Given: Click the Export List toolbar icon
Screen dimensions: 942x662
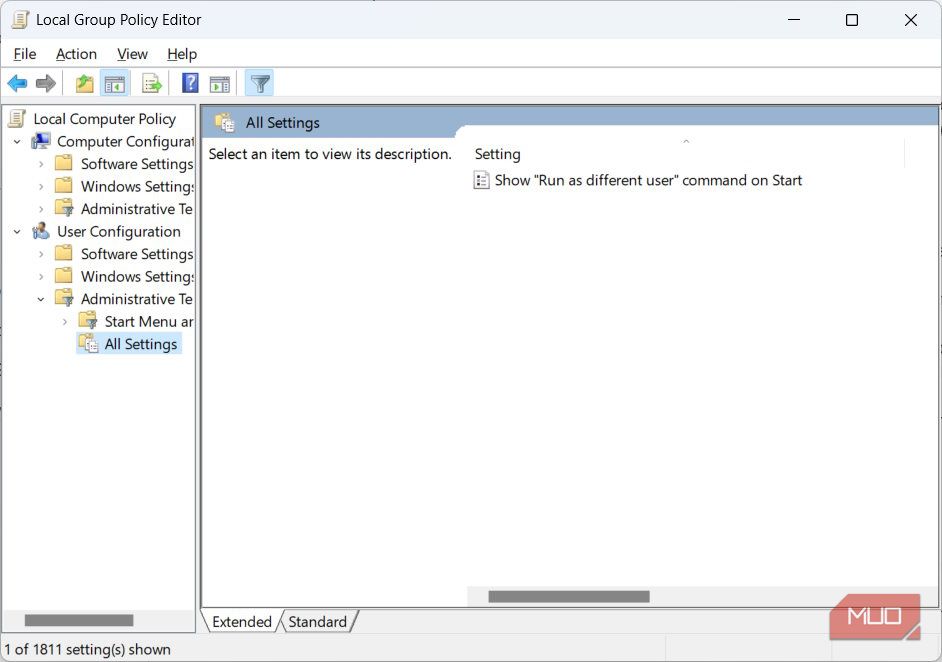Looking at the screenshot, I should [x=151, y=83].
